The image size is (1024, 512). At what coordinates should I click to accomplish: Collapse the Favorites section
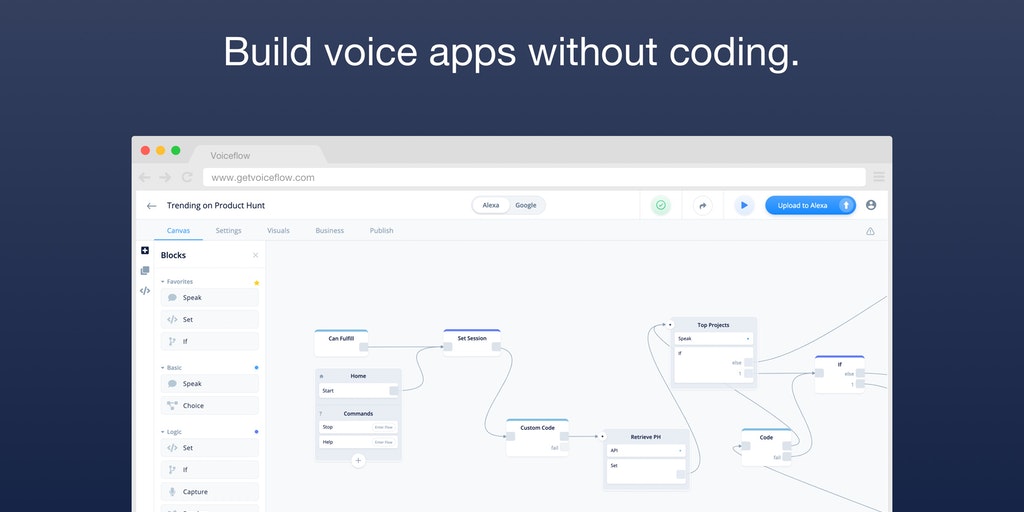pyautogui.click(x=177, y=281)
